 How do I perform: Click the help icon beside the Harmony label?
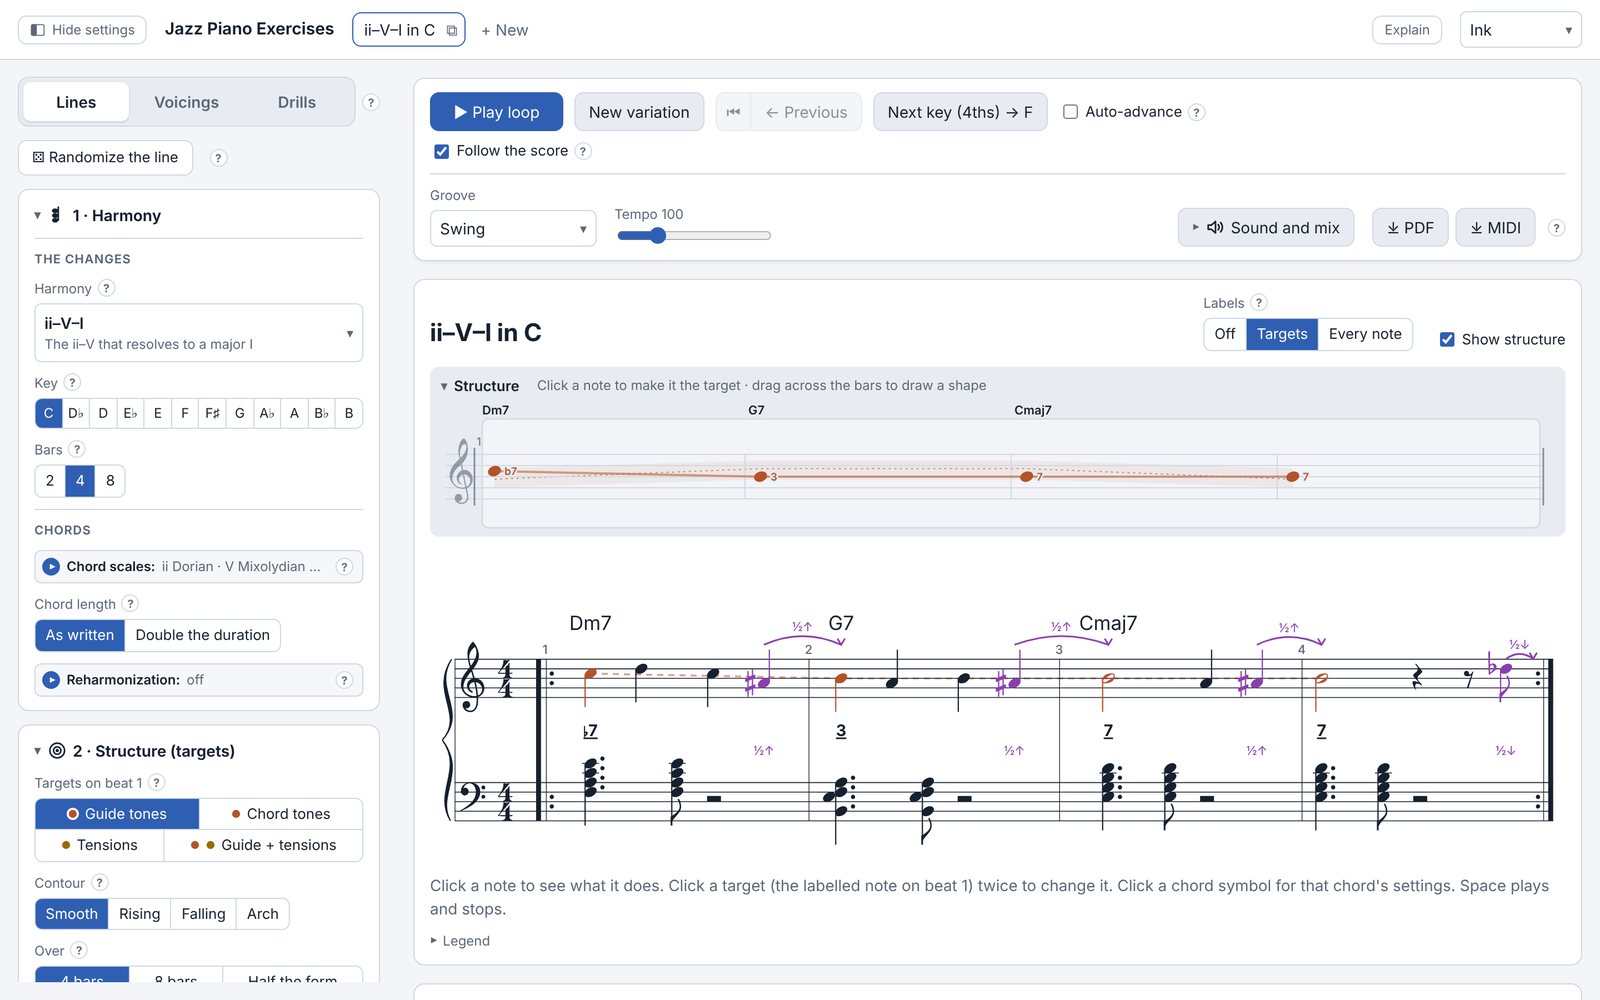(107, 288)
